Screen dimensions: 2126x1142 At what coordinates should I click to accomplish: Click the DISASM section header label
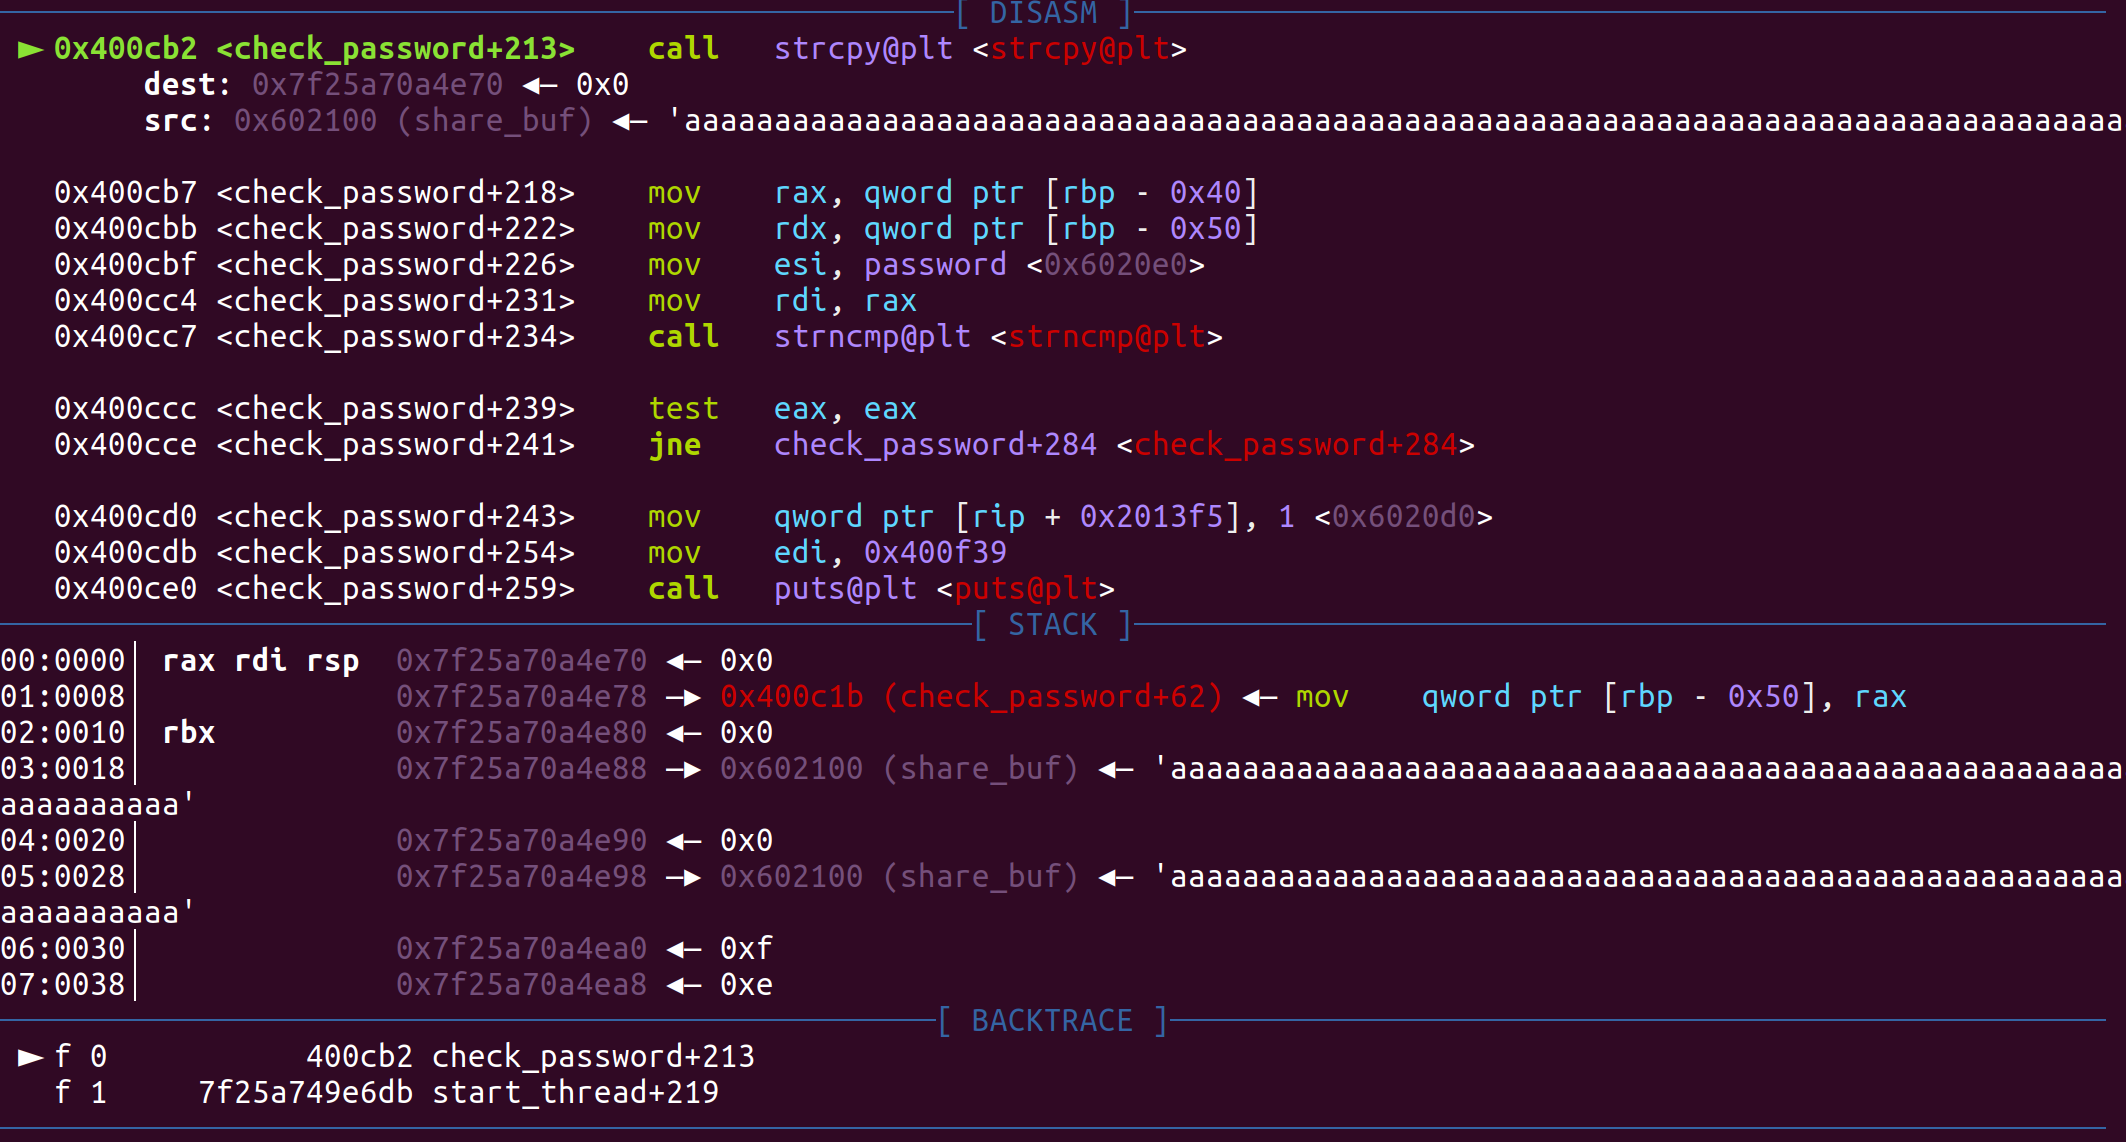(1043, 14)
